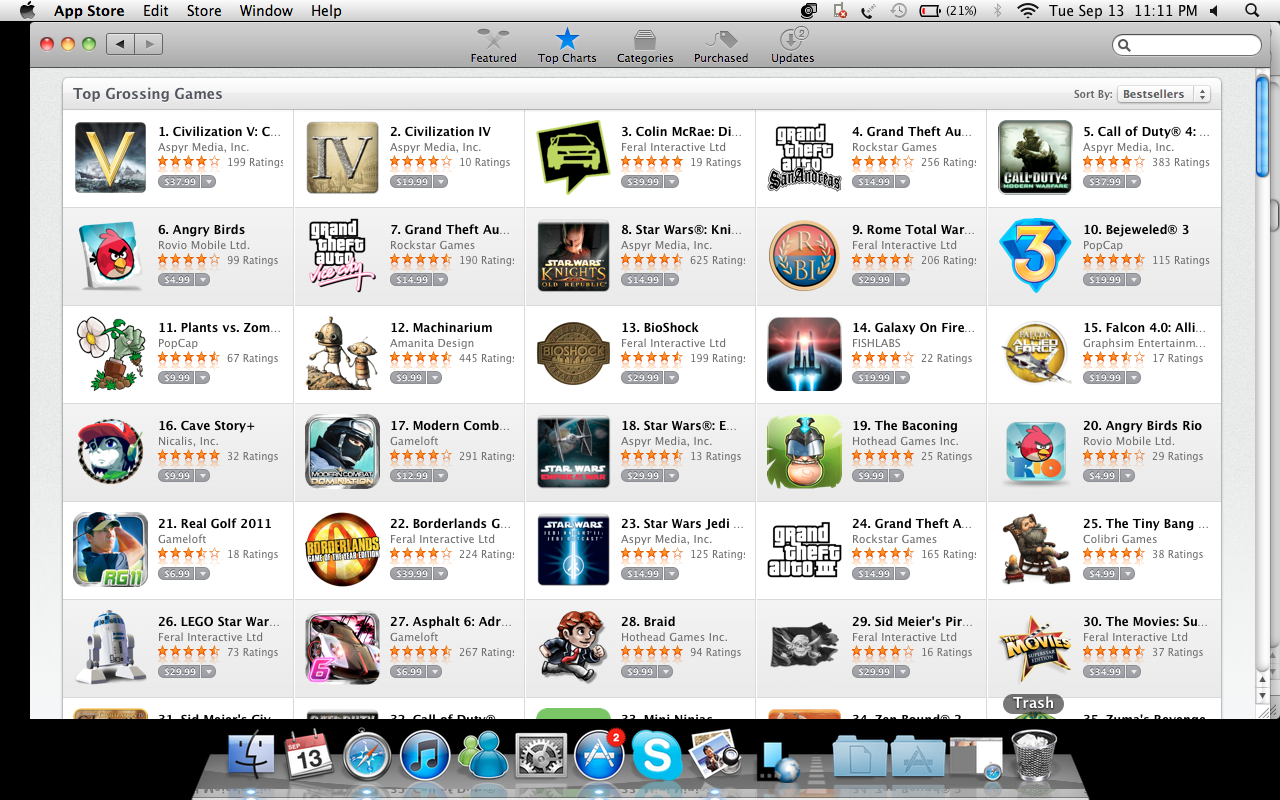Open the Window menu
The image size is (1280, 800).
coord(266,11)
